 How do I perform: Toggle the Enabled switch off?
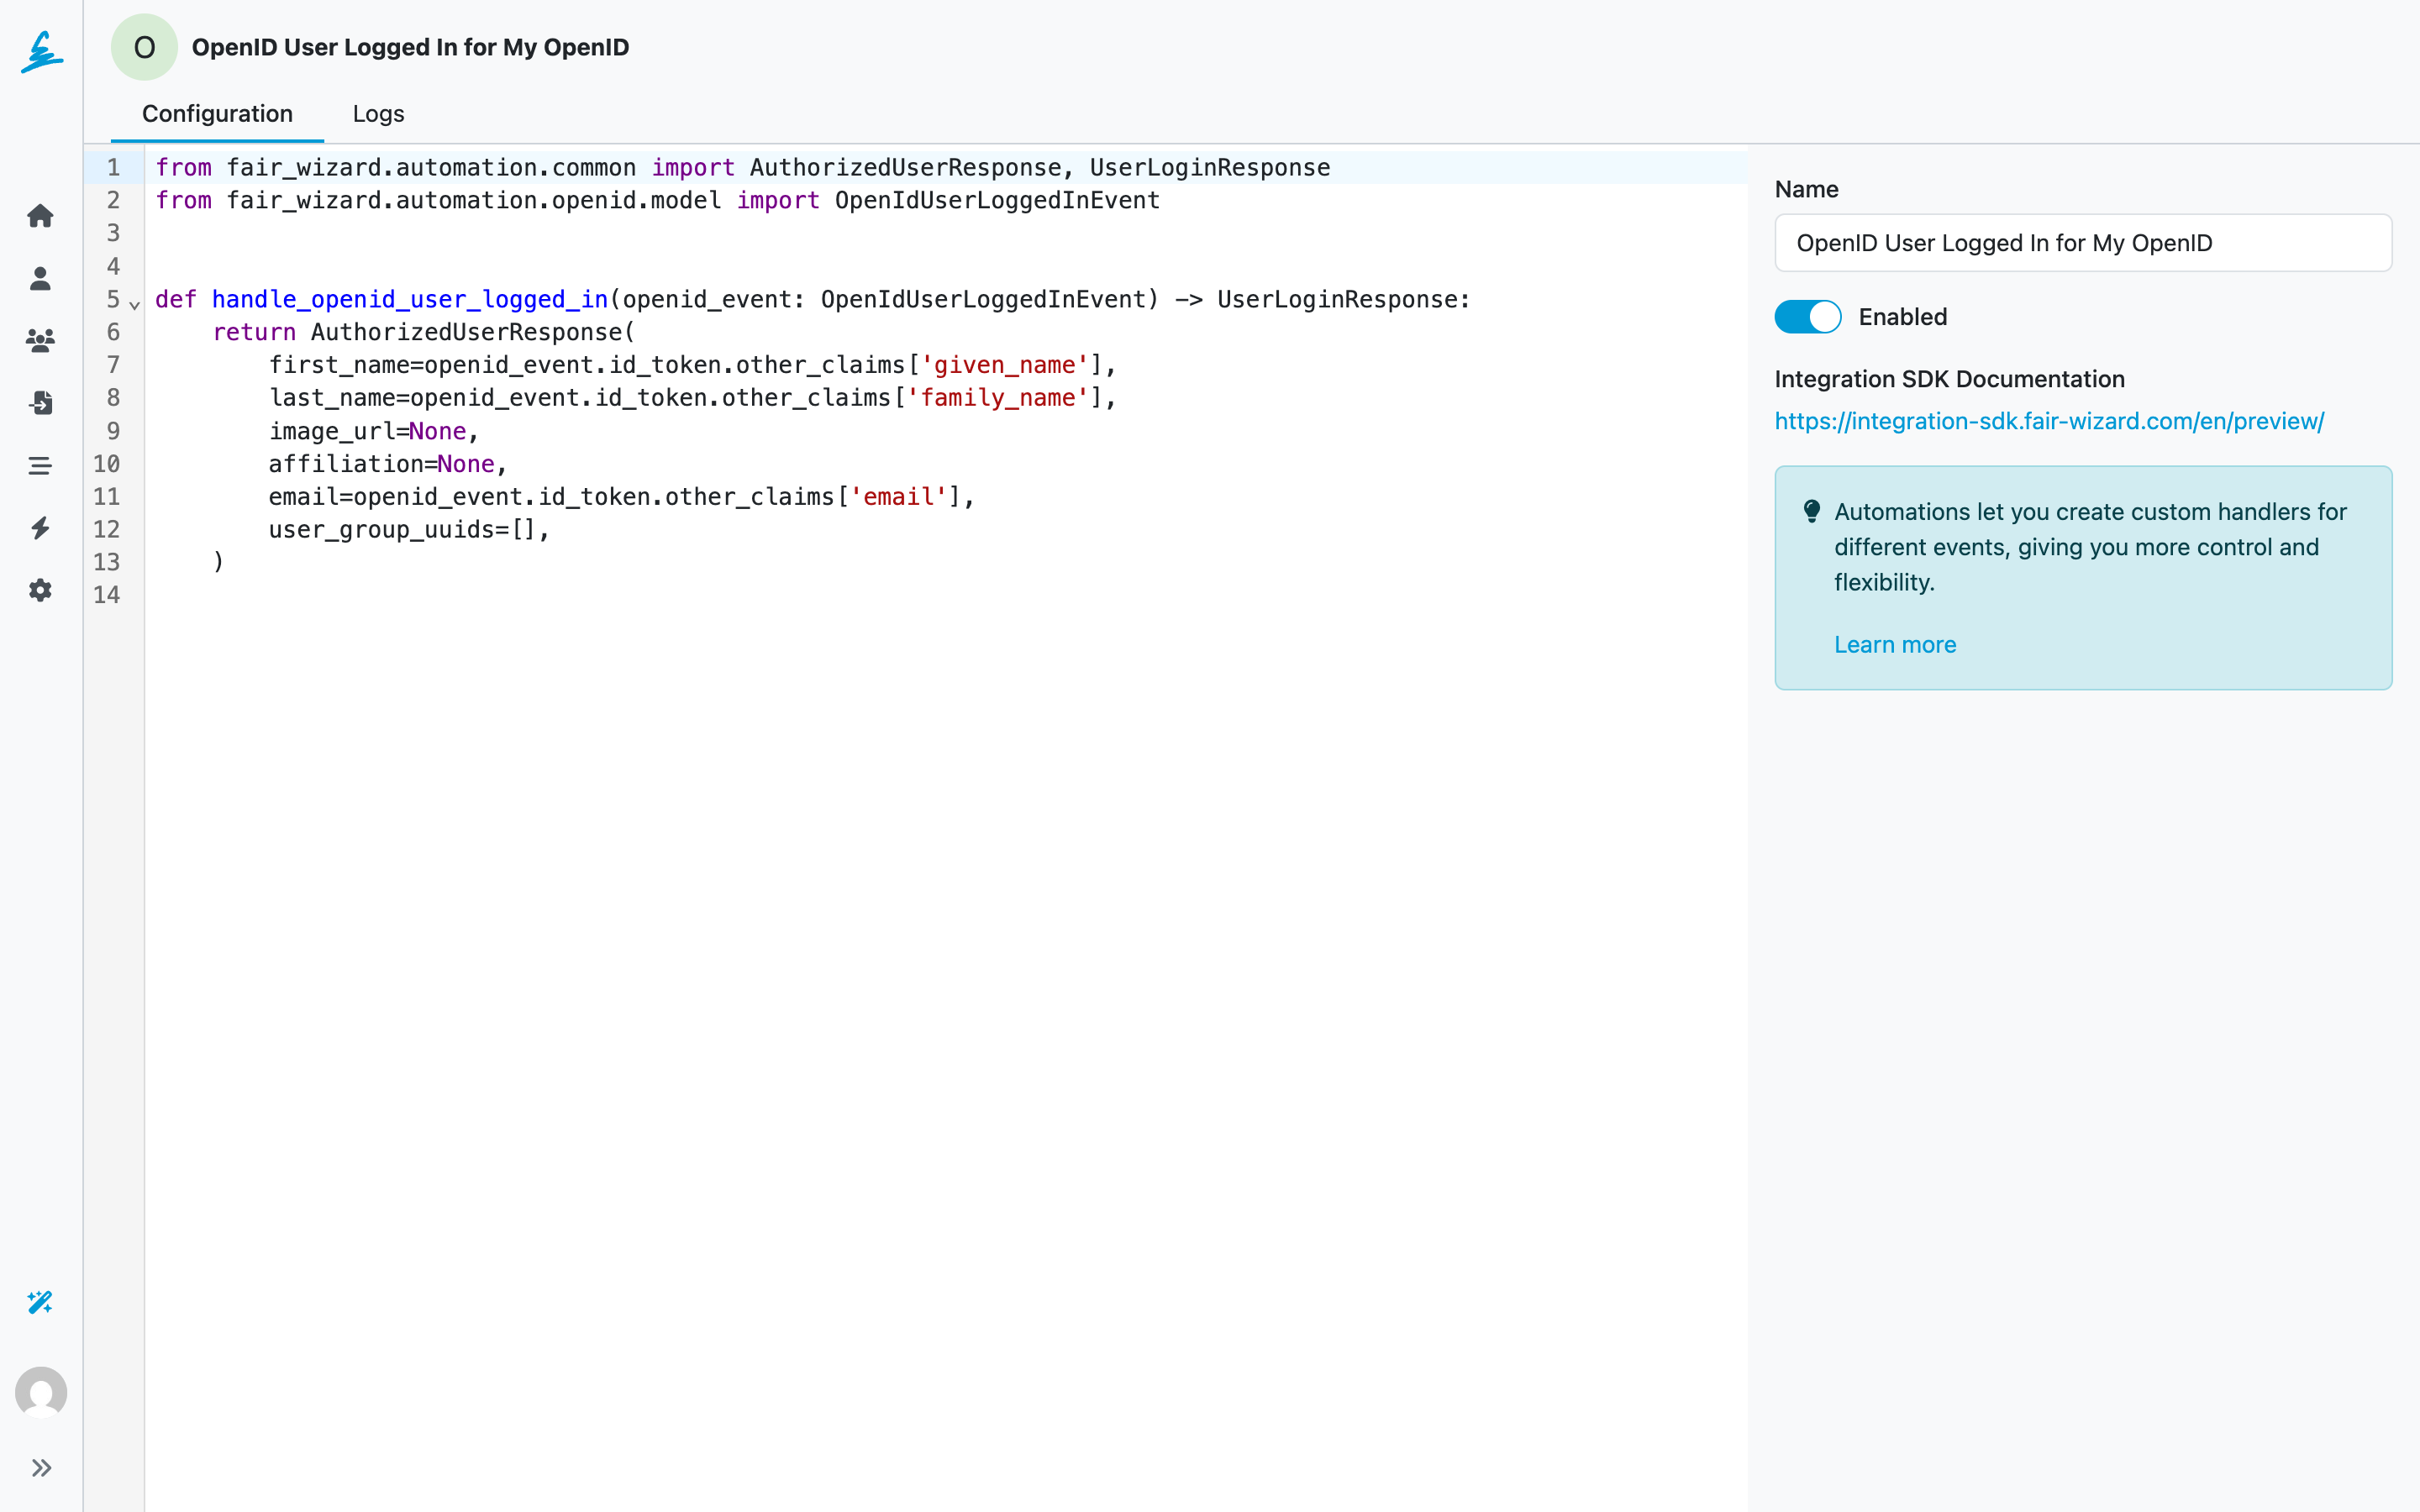(1807, 317)
